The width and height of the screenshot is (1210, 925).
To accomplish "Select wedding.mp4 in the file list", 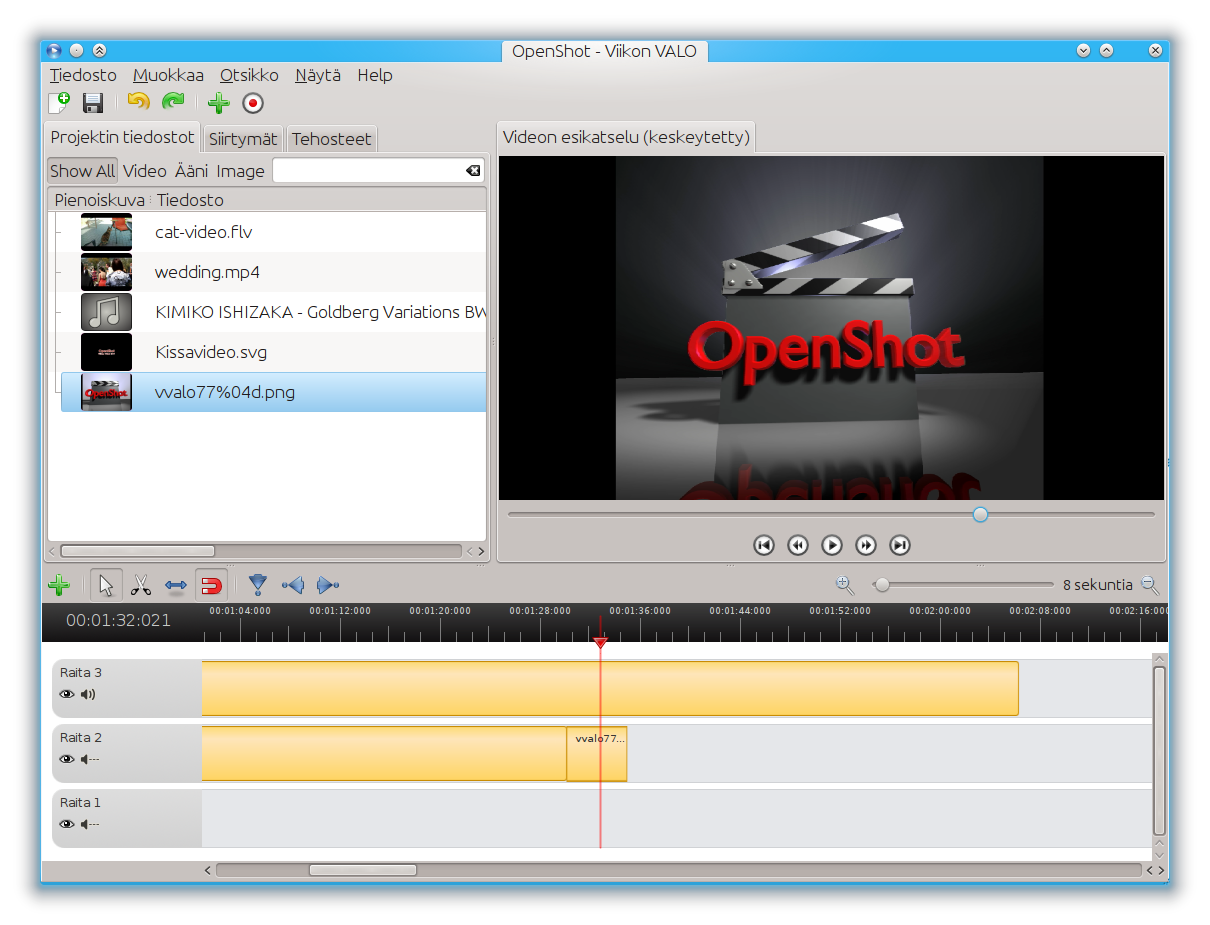I will 273,272.
